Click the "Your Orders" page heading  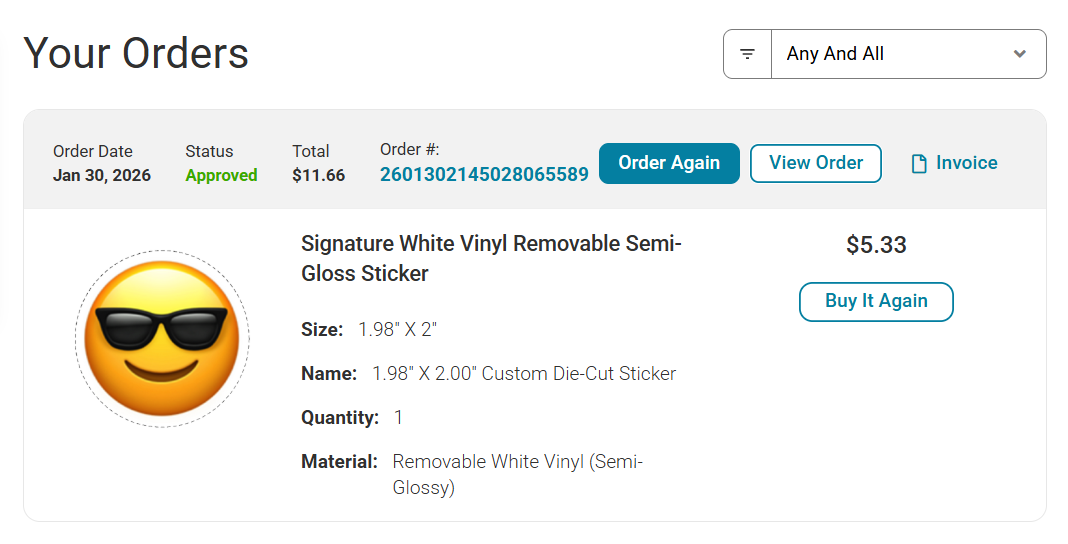136,53
